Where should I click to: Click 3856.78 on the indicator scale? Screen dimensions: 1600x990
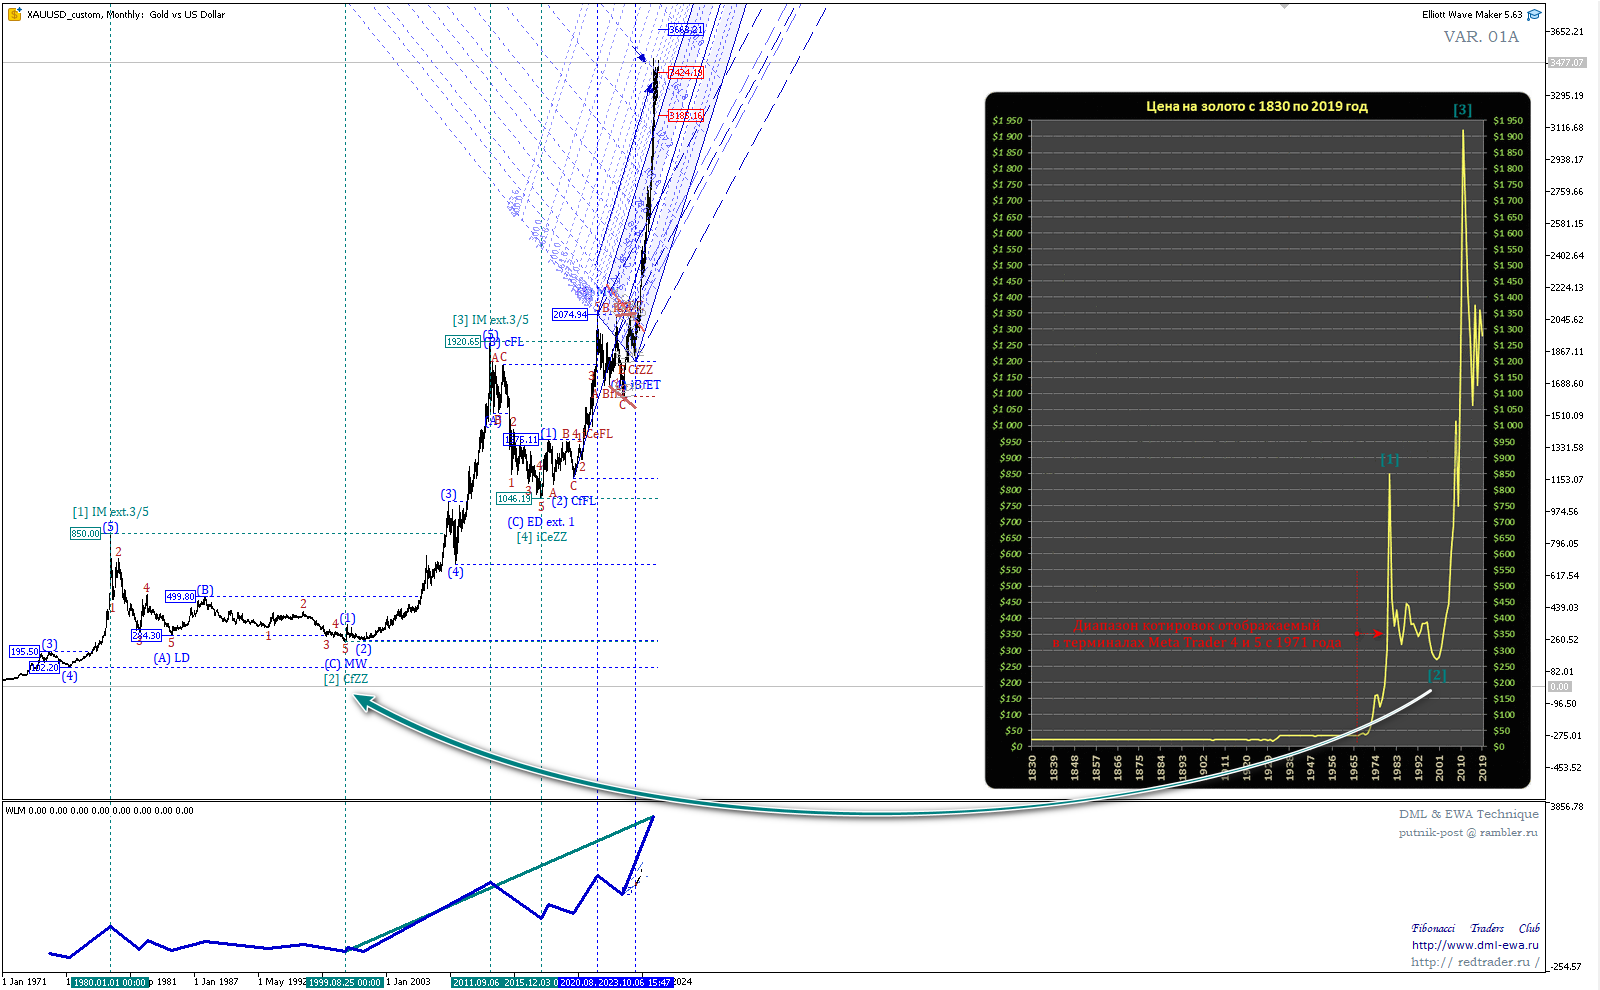point(1567,806)
